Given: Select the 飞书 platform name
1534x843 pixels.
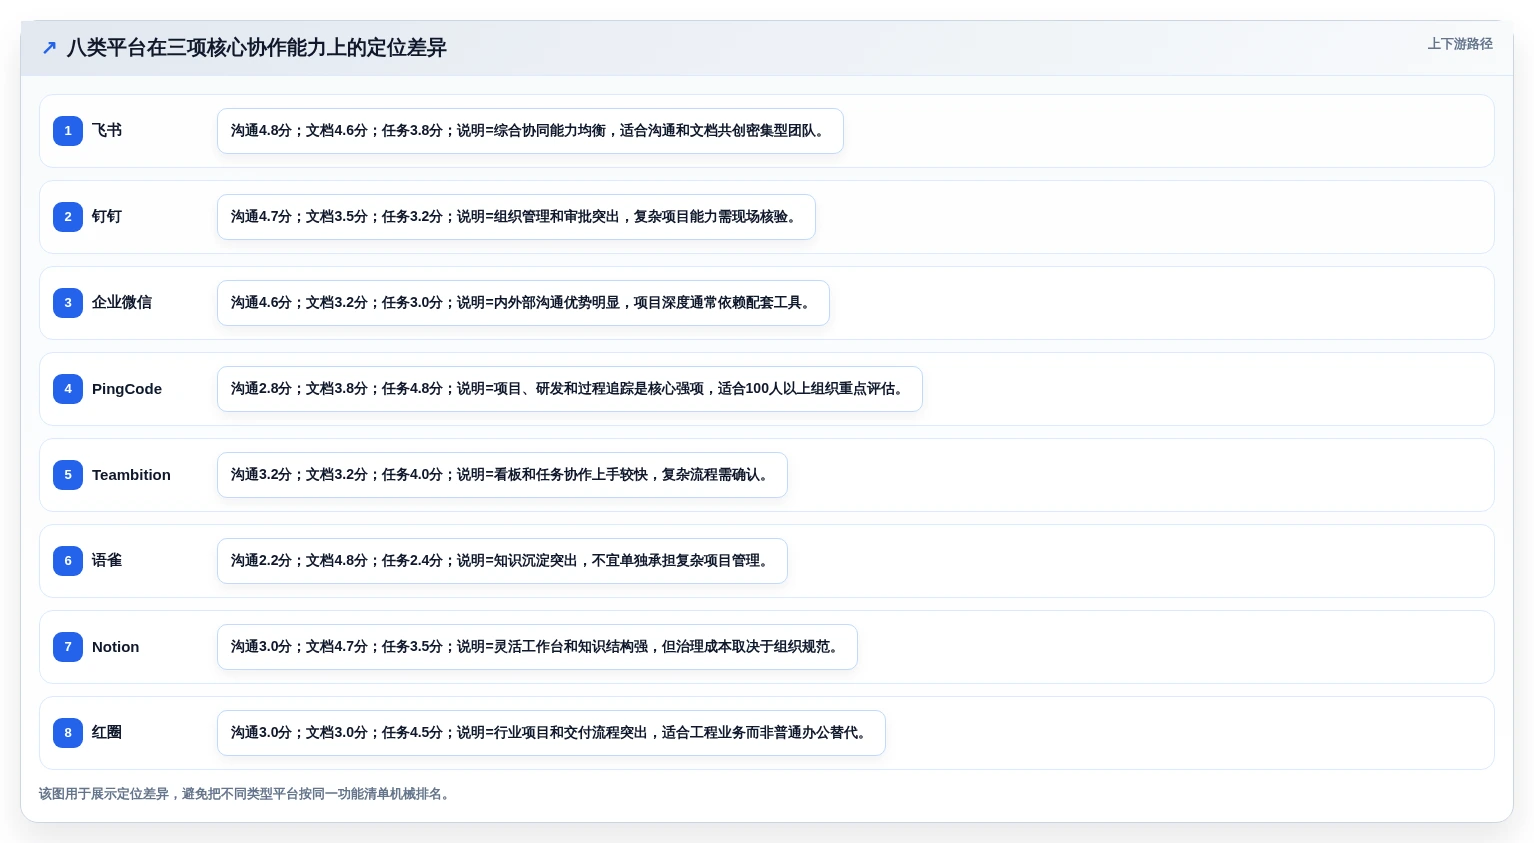Looking at the screenshot, I should coord(107,131).
